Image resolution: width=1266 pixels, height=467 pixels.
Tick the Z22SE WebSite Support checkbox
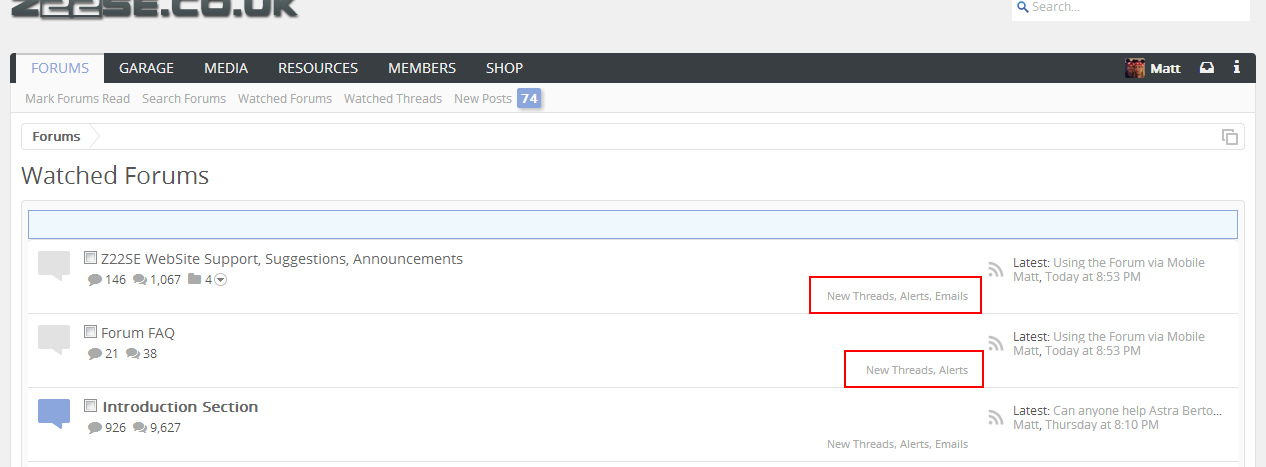click(90, 258)
